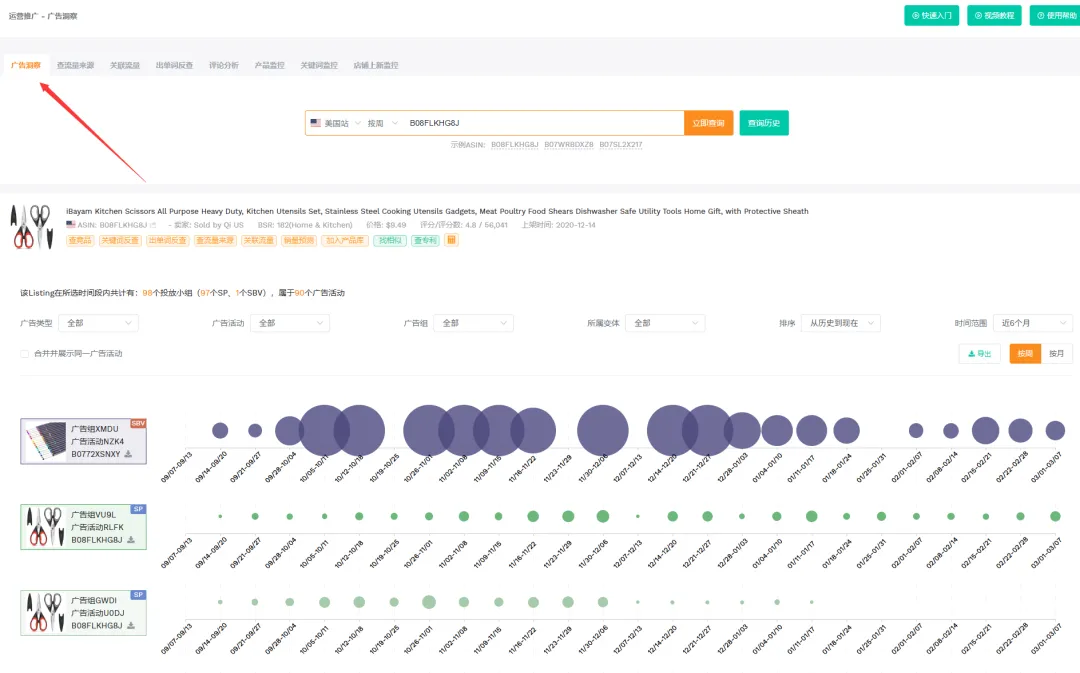The height and width of the screenshot is (673, 1080).
Task: Open the 快速入门 quick start button
Action: coord(931,15)
